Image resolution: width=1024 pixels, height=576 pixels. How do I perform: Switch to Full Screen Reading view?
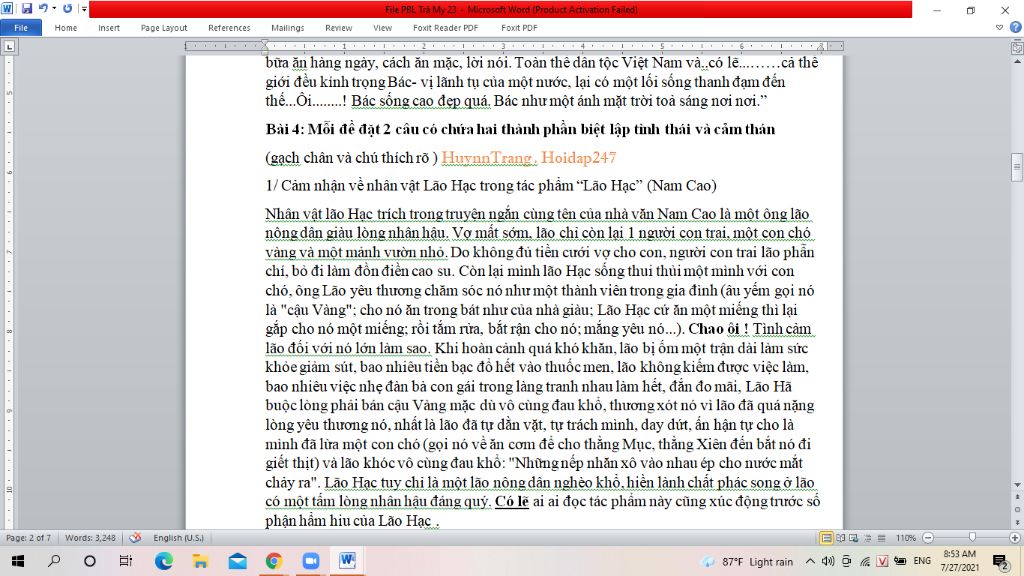840,538
